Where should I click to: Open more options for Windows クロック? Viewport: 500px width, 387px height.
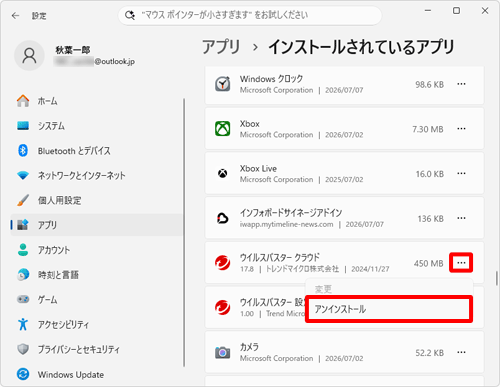tap(461, 84)
